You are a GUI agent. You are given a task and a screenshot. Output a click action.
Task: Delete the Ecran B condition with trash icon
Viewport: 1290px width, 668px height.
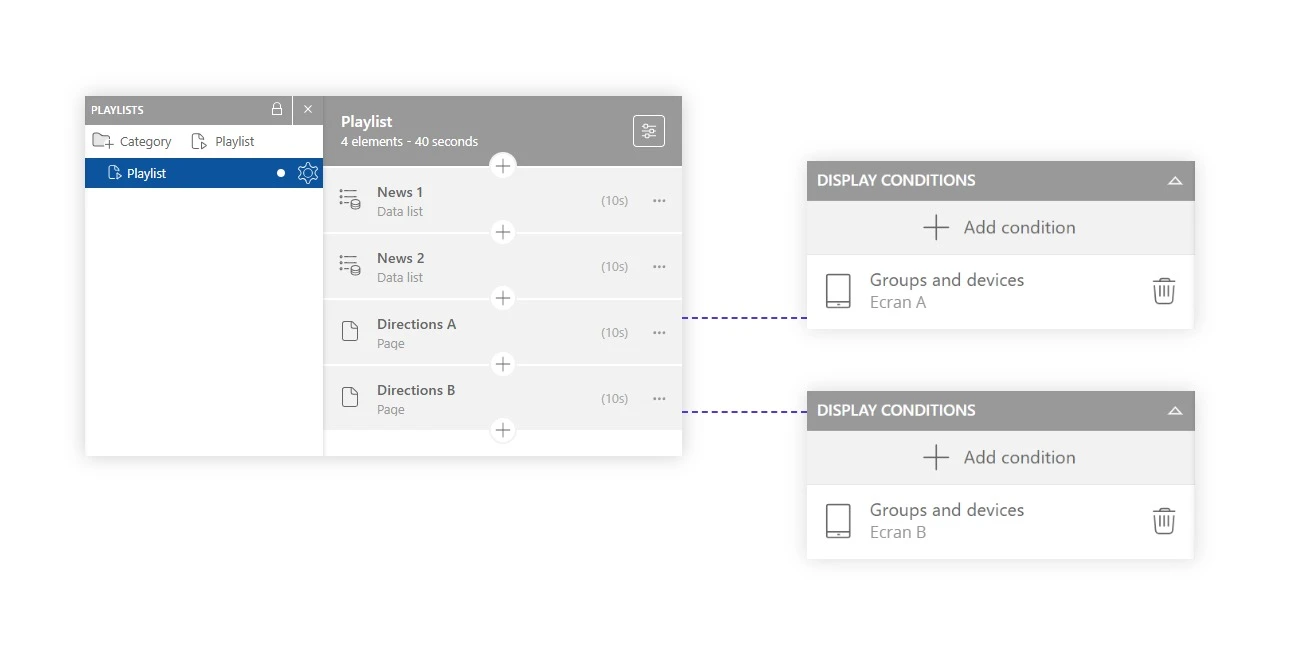[x=1163, y=521]
